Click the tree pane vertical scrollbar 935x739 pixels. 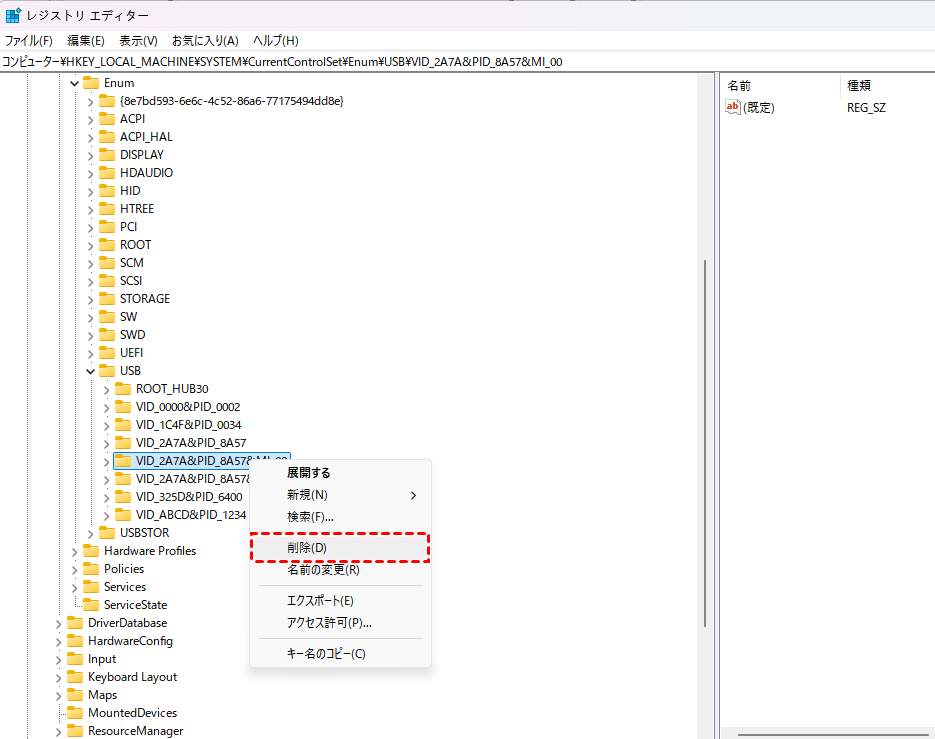coord(706,440)
